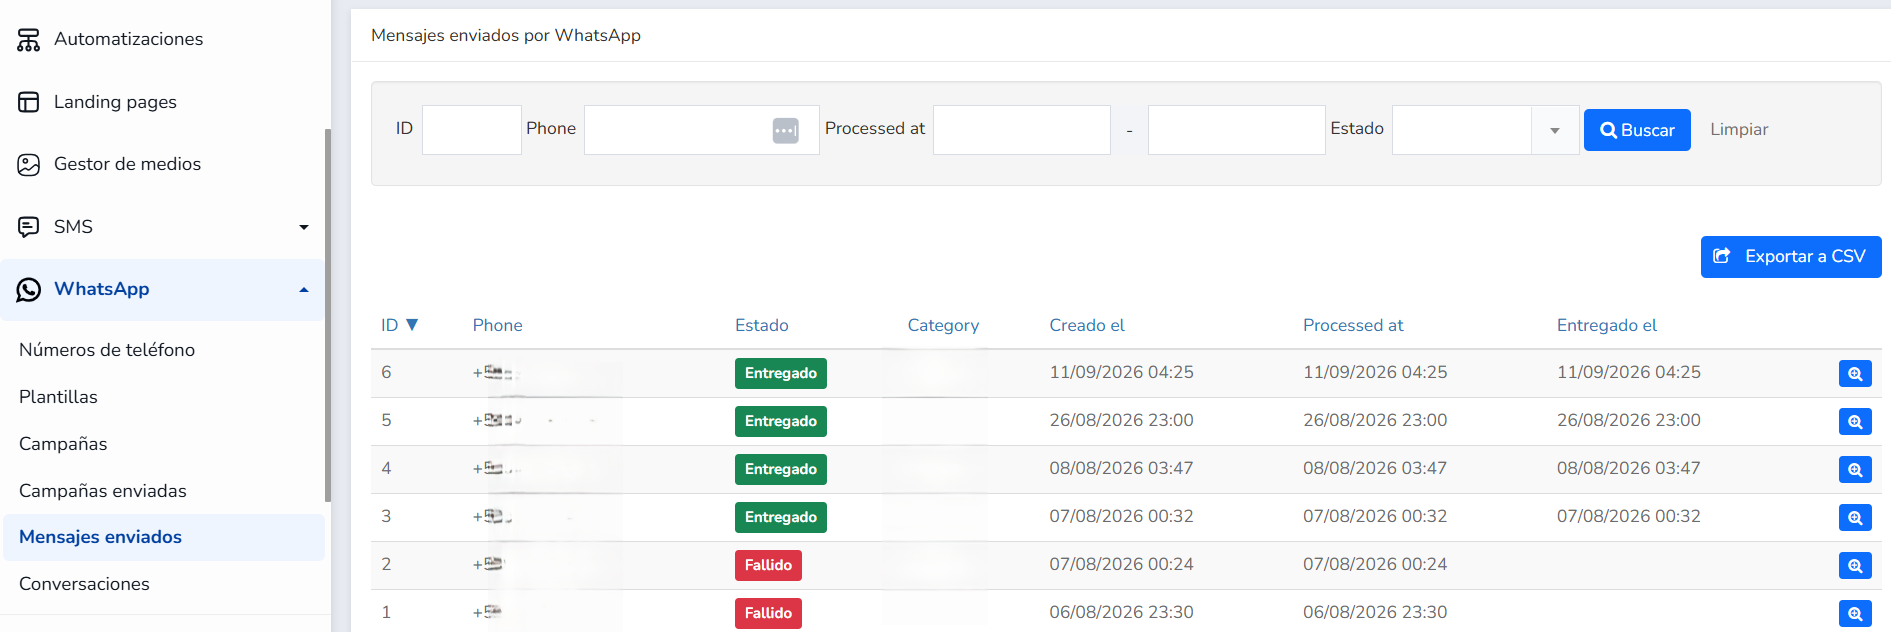The width and height of the screenshot is (1891, 632).
Task: Focus the ID filter input
Action: pos(472,130)
